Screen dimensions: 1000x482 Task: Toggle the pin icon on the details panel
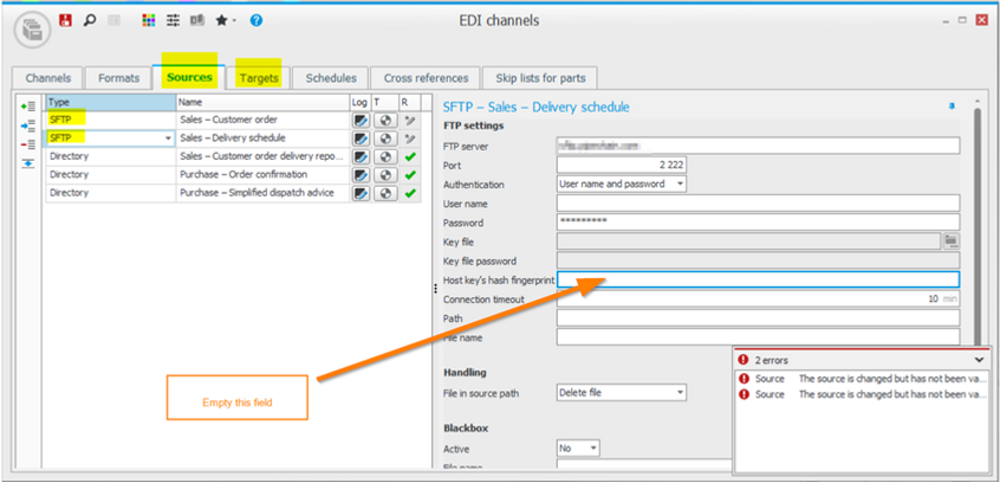pos(951,105)
